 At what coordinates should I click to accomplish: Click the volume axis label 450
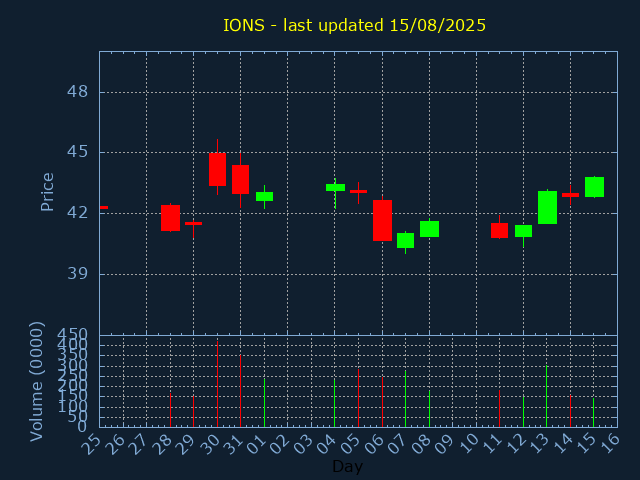(x=72, y=335)
